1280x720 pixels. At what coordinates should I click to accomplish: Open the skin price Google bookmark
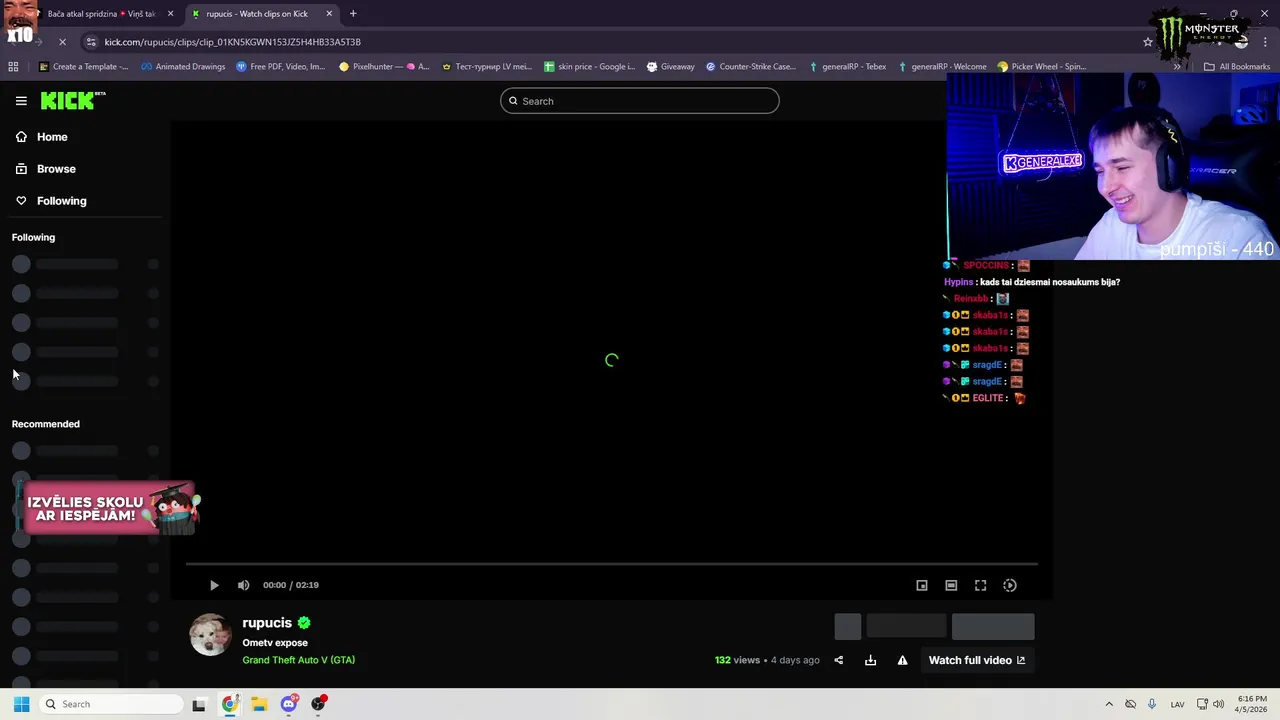(x=589, y=67)
